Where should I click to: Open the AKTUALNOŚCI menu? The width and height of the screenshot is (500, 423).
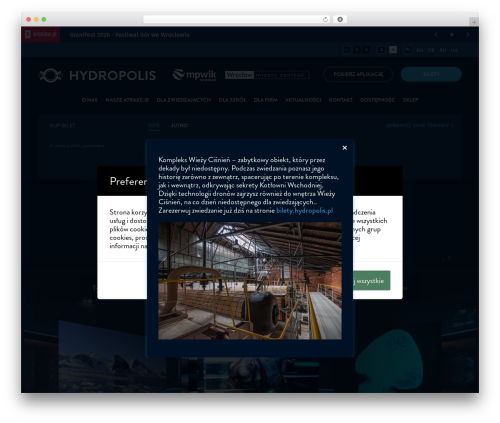[x=303, y=100]
